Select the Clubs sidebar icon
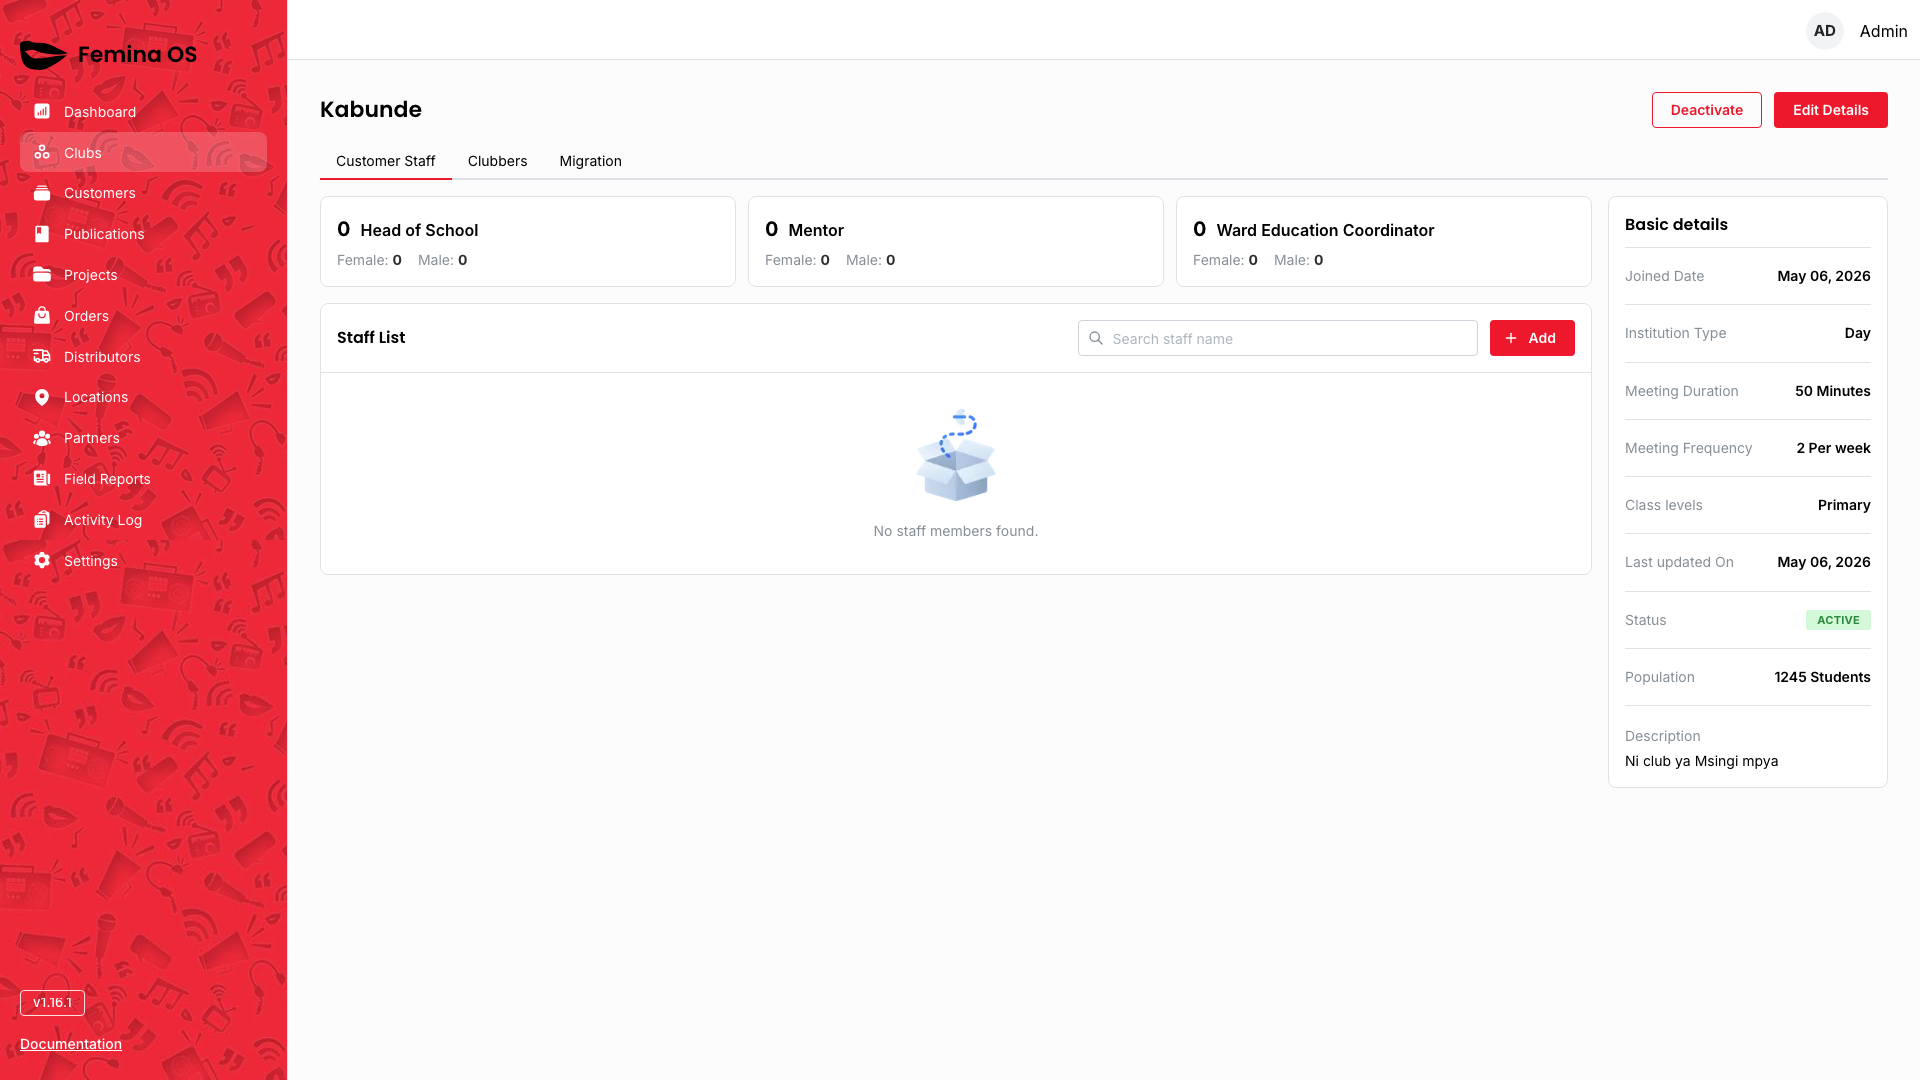This screenshot has height=1080, width=1920. click(x=42, y=152)
